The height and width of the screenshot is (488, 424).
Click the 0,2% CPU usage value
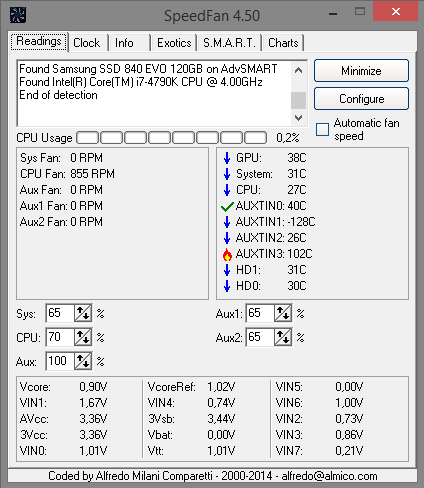(x=288, y=138)
